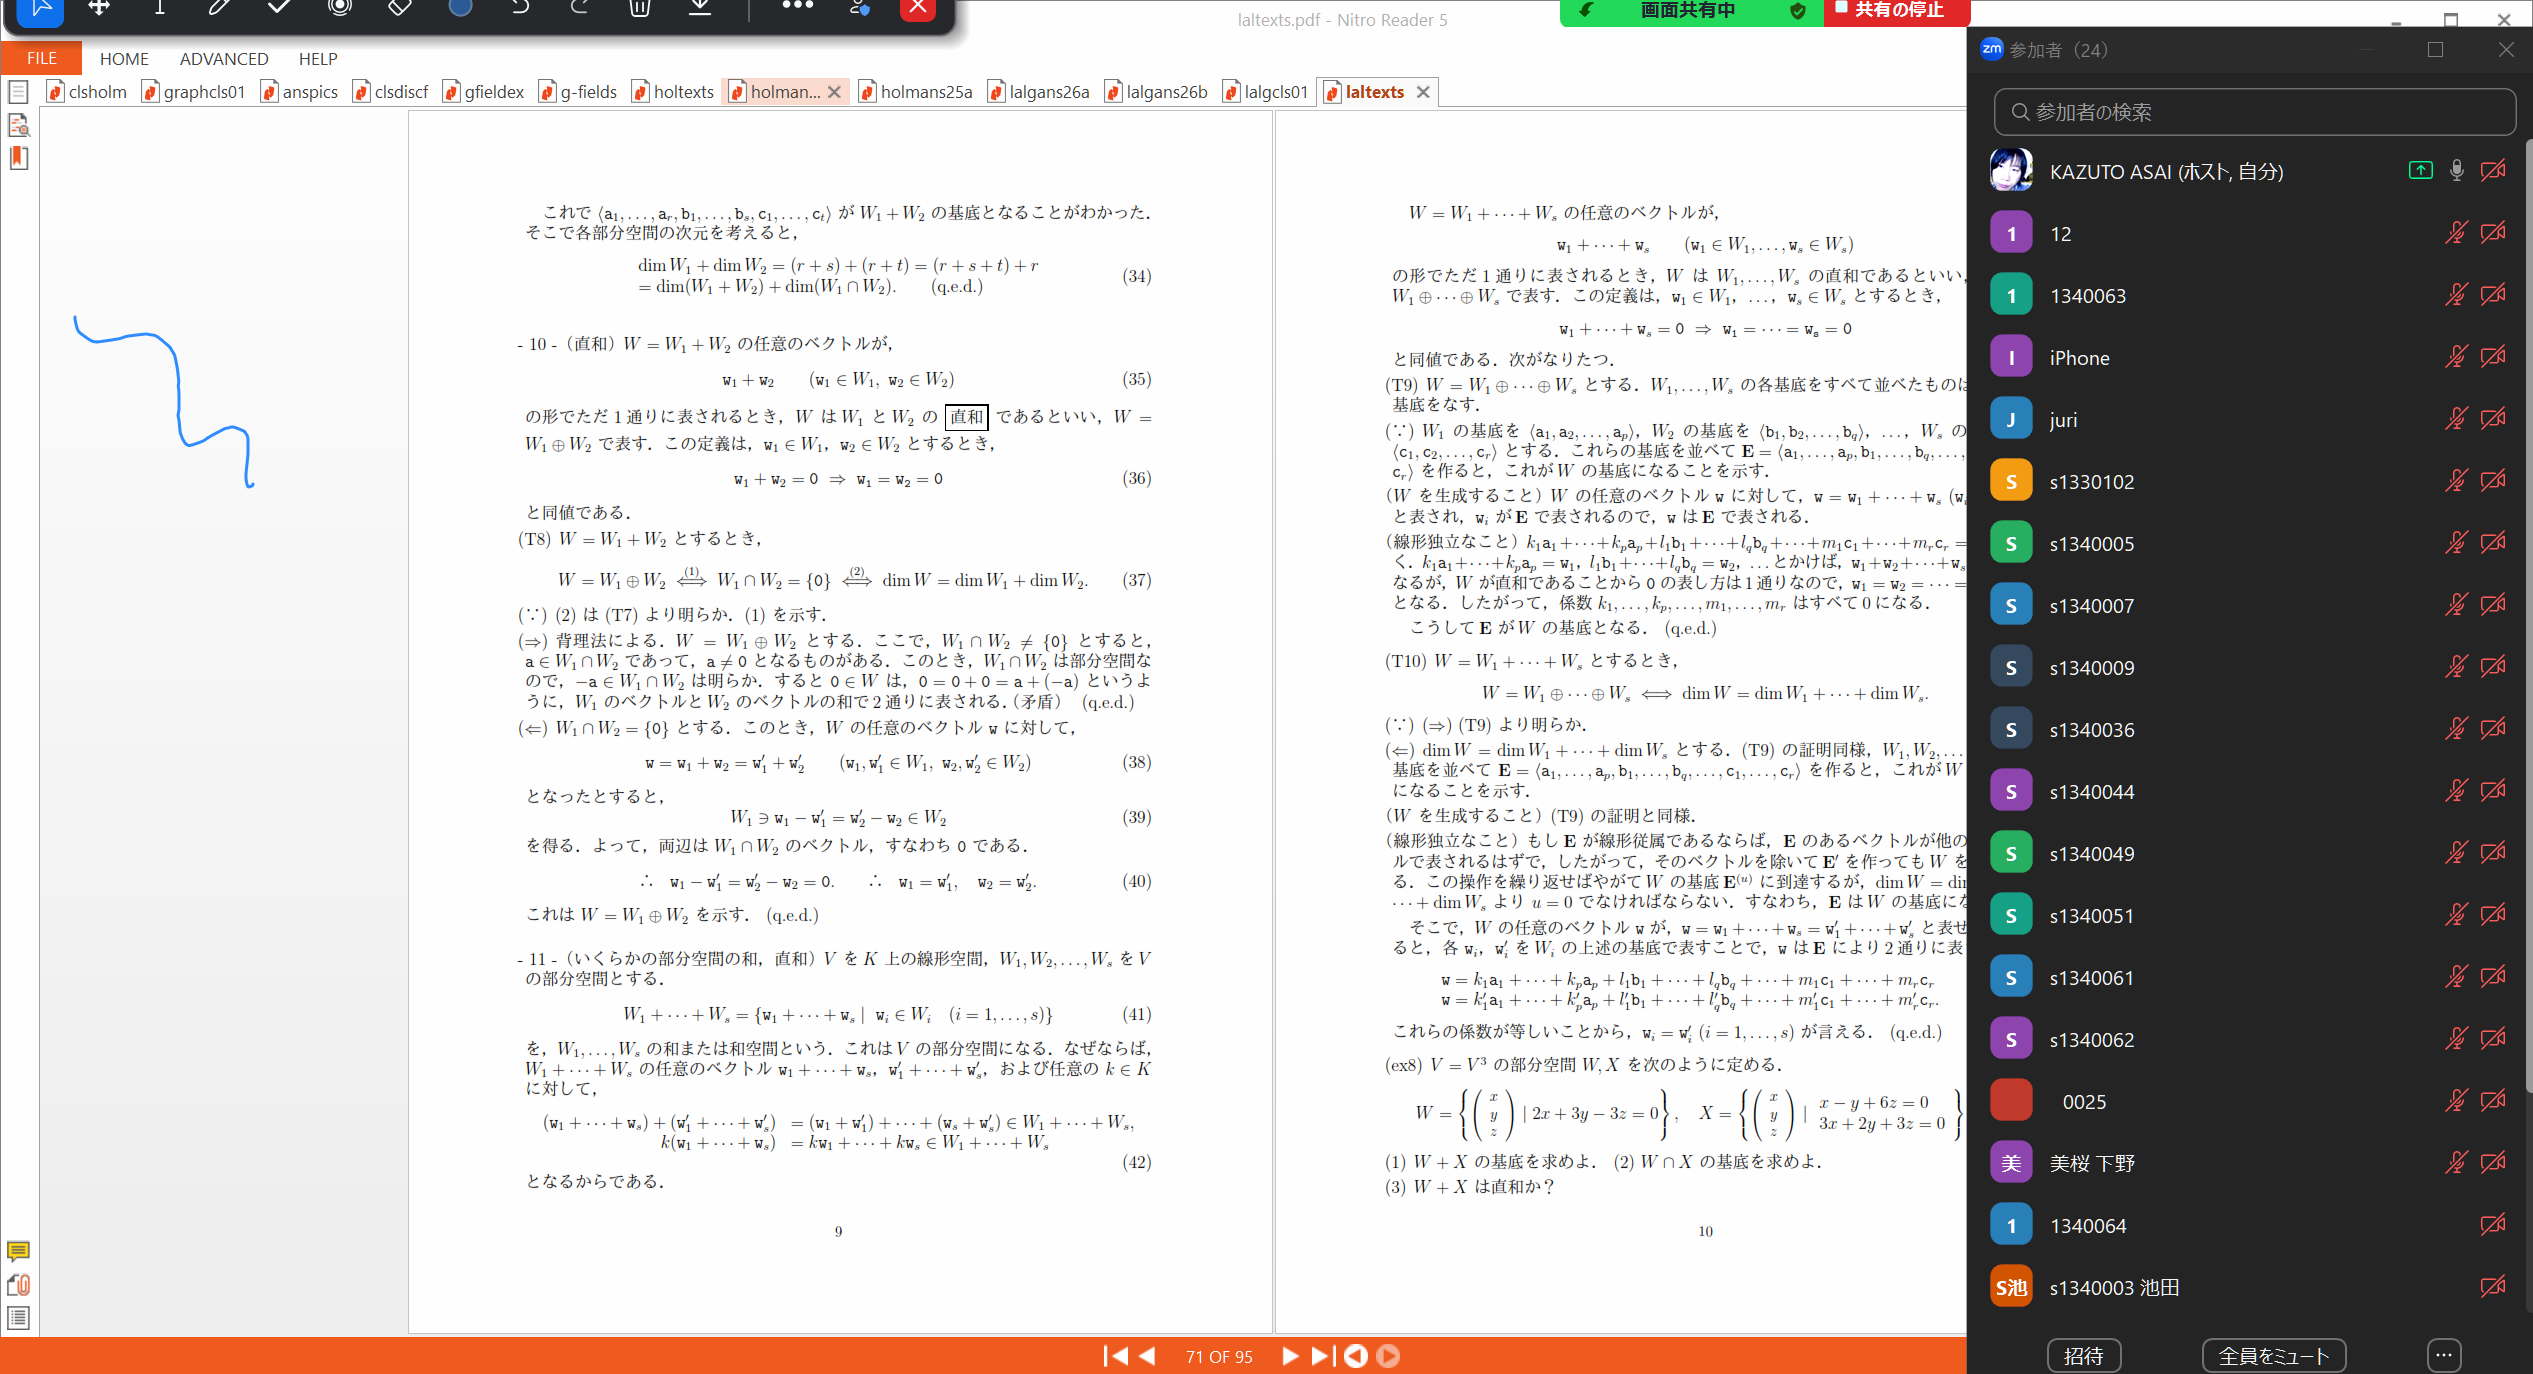
Task: Go to the last page
Action: [1322, 1356]
